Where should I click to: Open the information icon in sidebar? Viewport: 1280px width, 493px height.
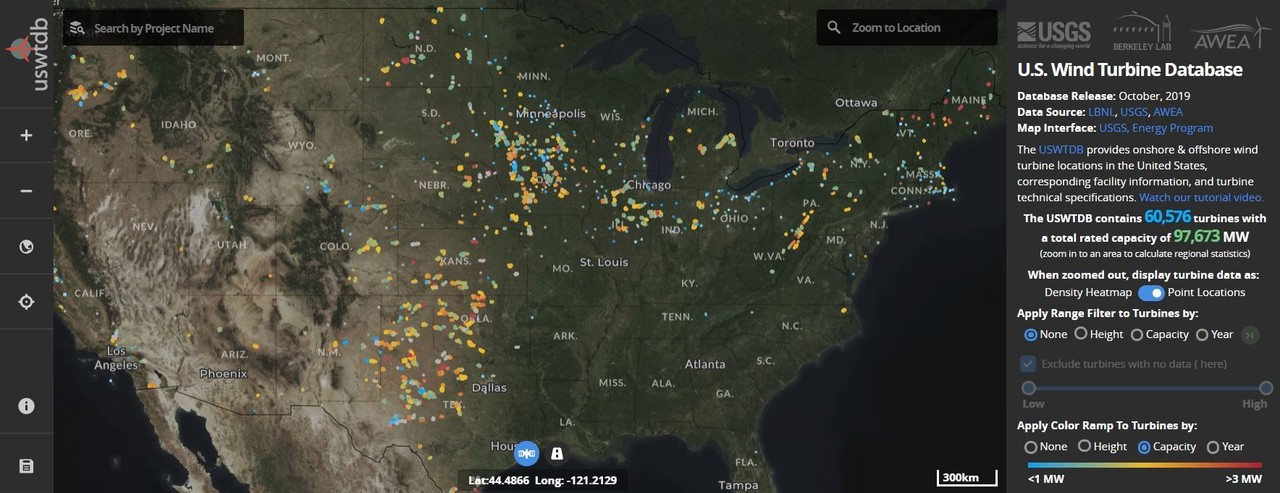26,406
